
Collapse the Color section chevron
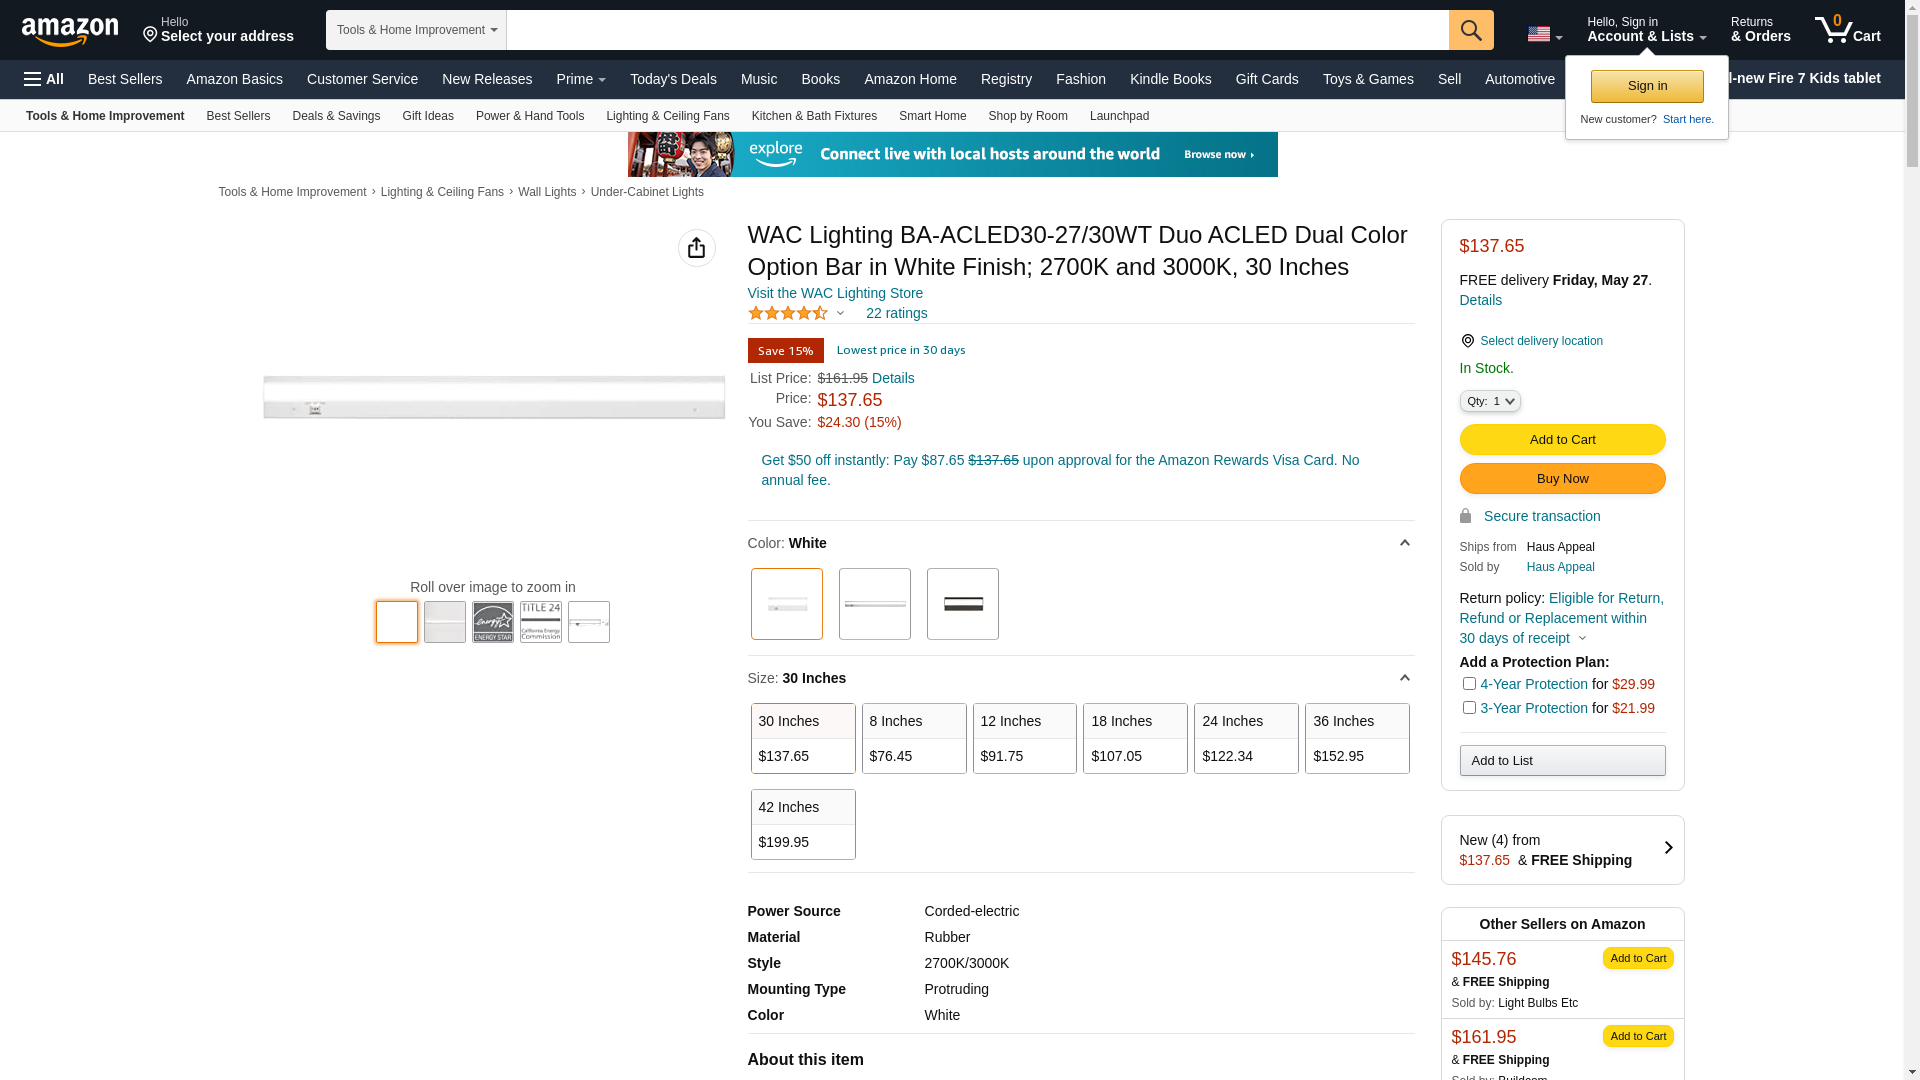1404,543
